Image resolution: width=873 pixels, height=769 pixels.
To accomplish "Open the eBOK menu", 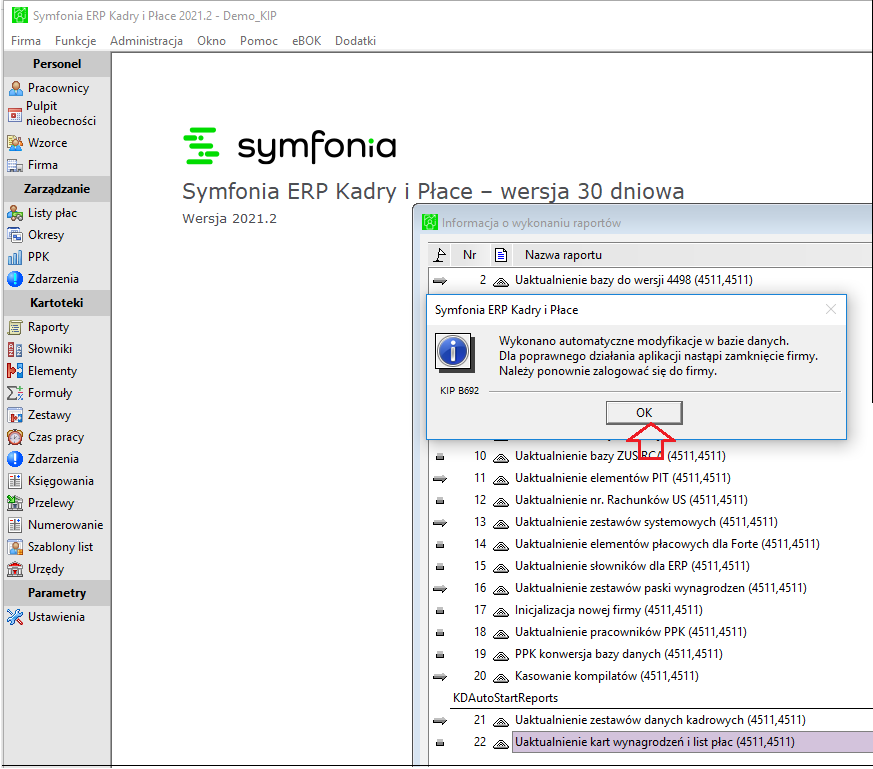I will pyautogui.click(x=307, y=41).
